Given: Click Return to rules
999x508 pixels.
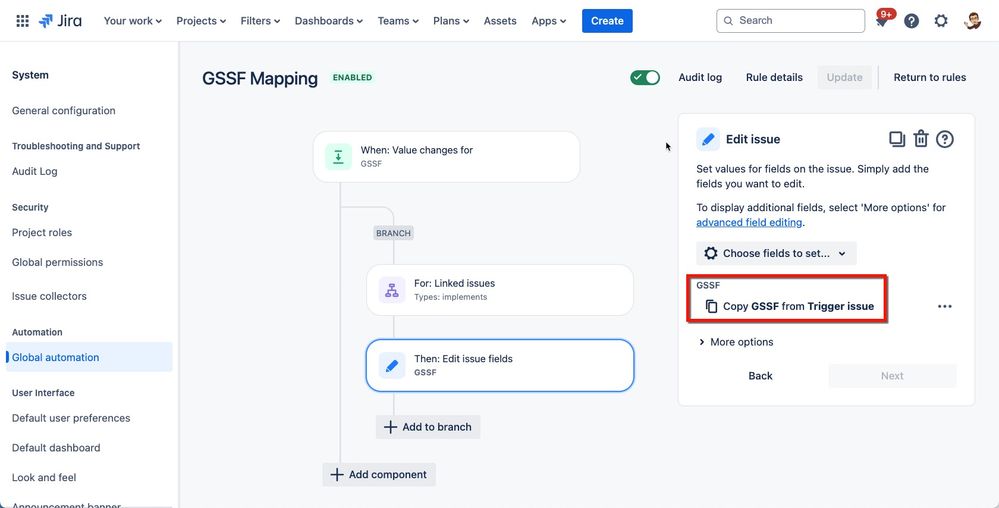Looking at the screenshot, I should [x=930, y=78].
